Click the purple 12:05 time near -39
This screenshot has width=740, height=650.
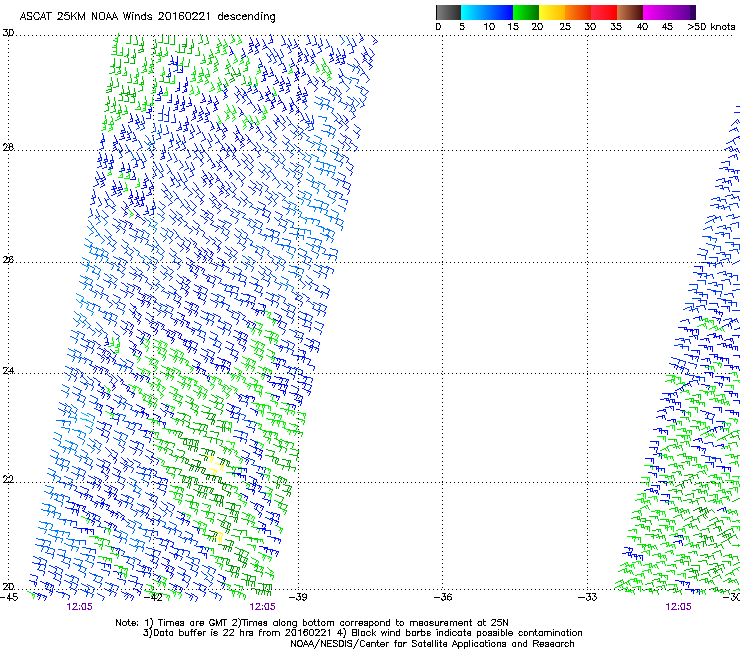pyautogui.click(x=262, y=607)
